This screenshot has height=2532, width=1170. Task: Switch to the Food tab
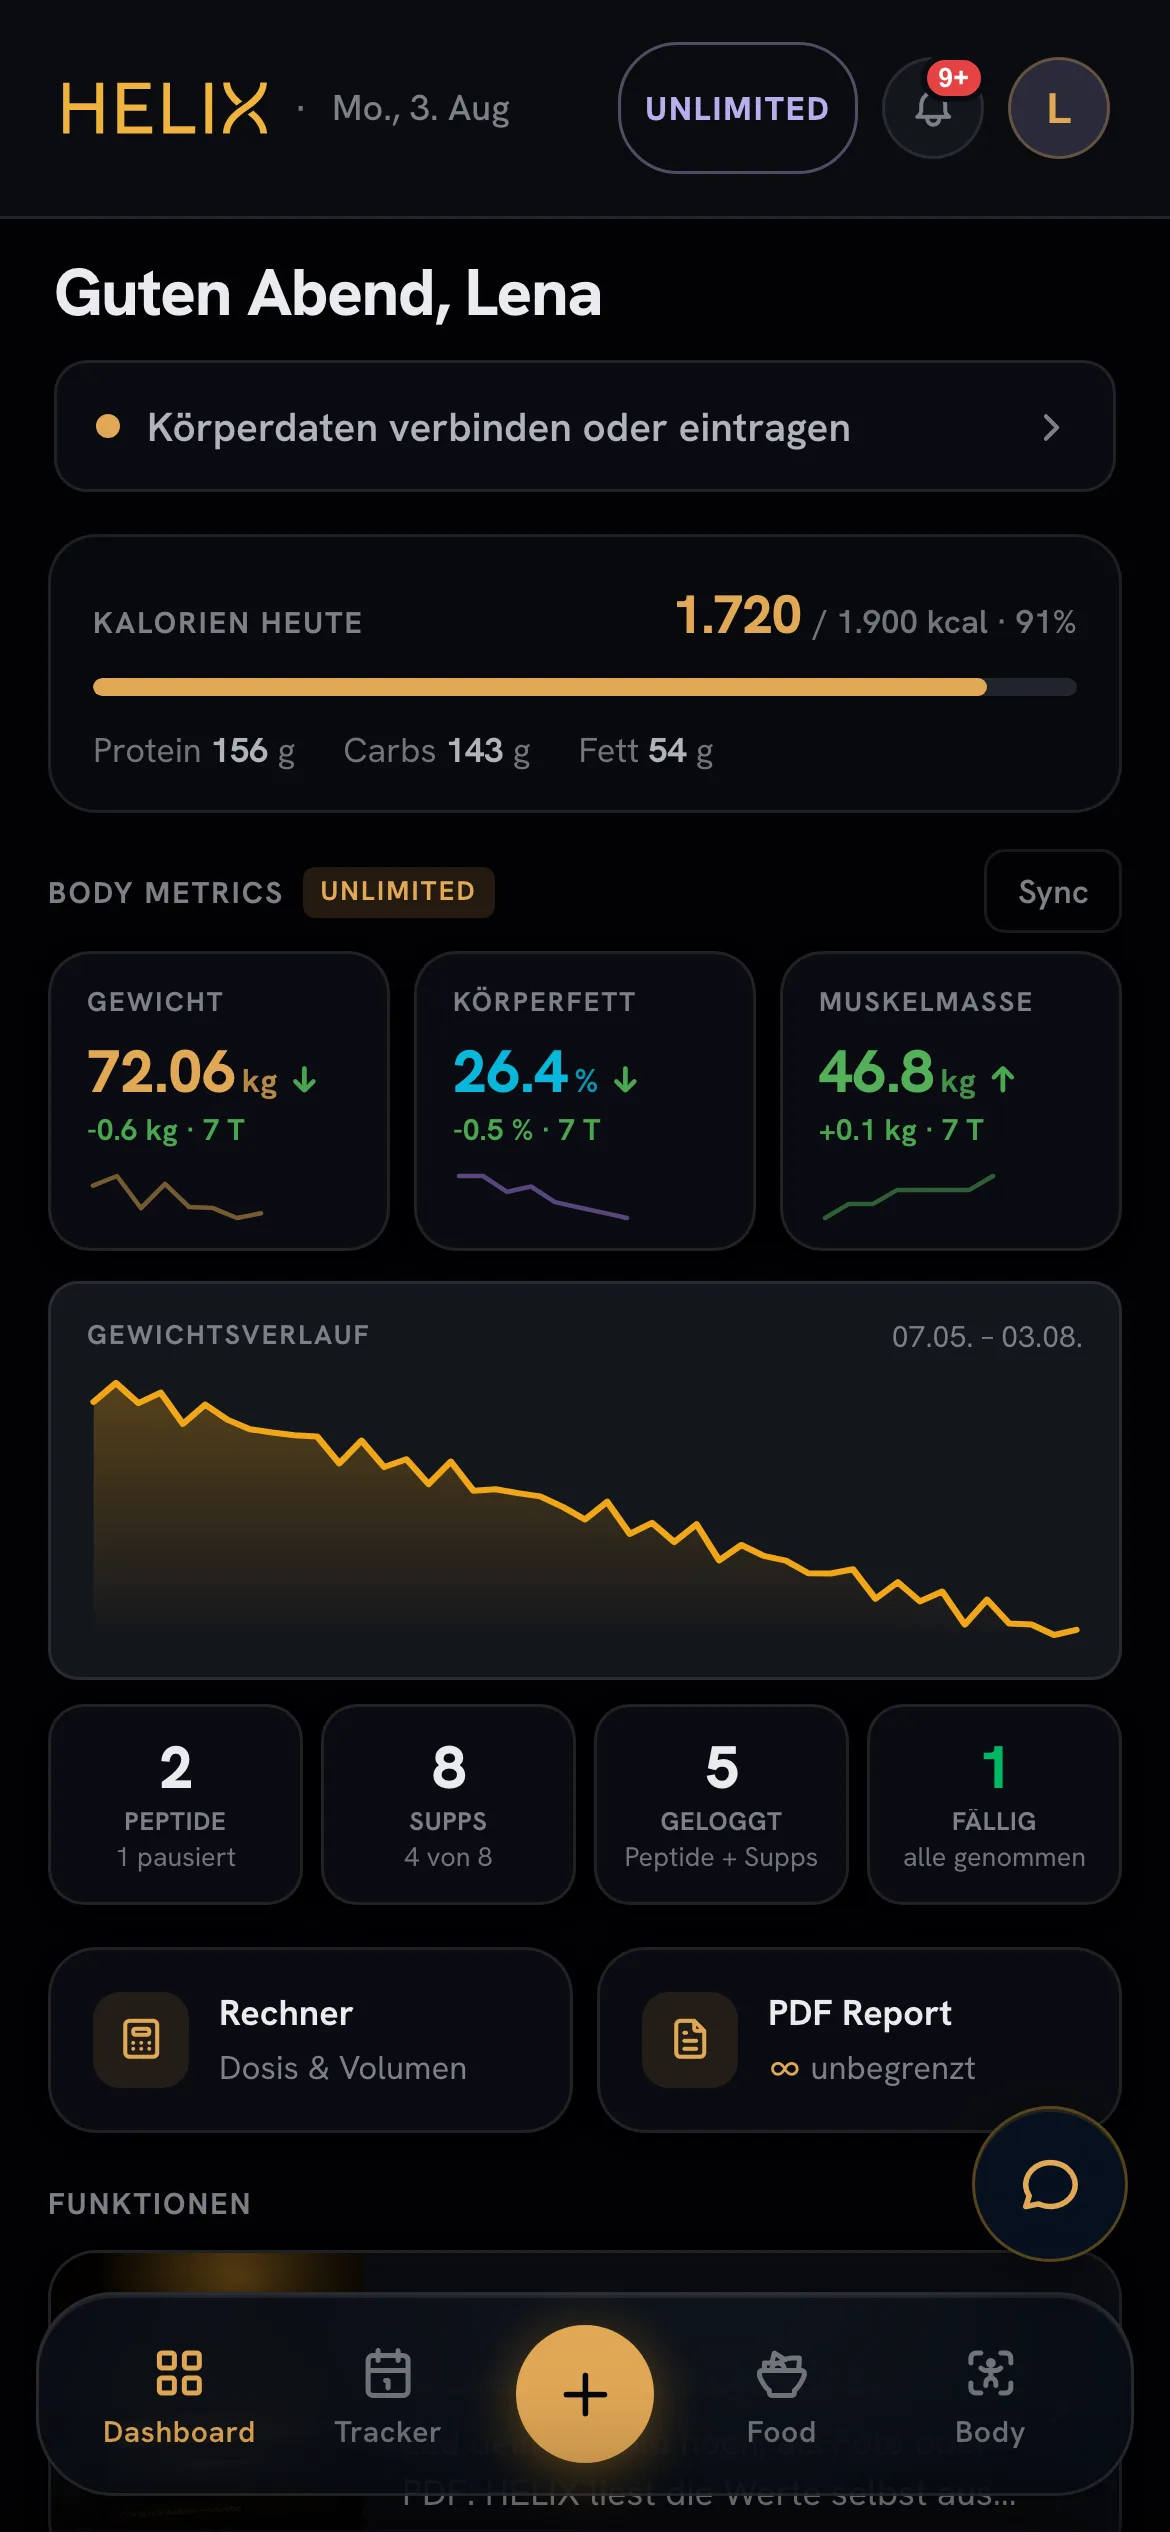781,2396
